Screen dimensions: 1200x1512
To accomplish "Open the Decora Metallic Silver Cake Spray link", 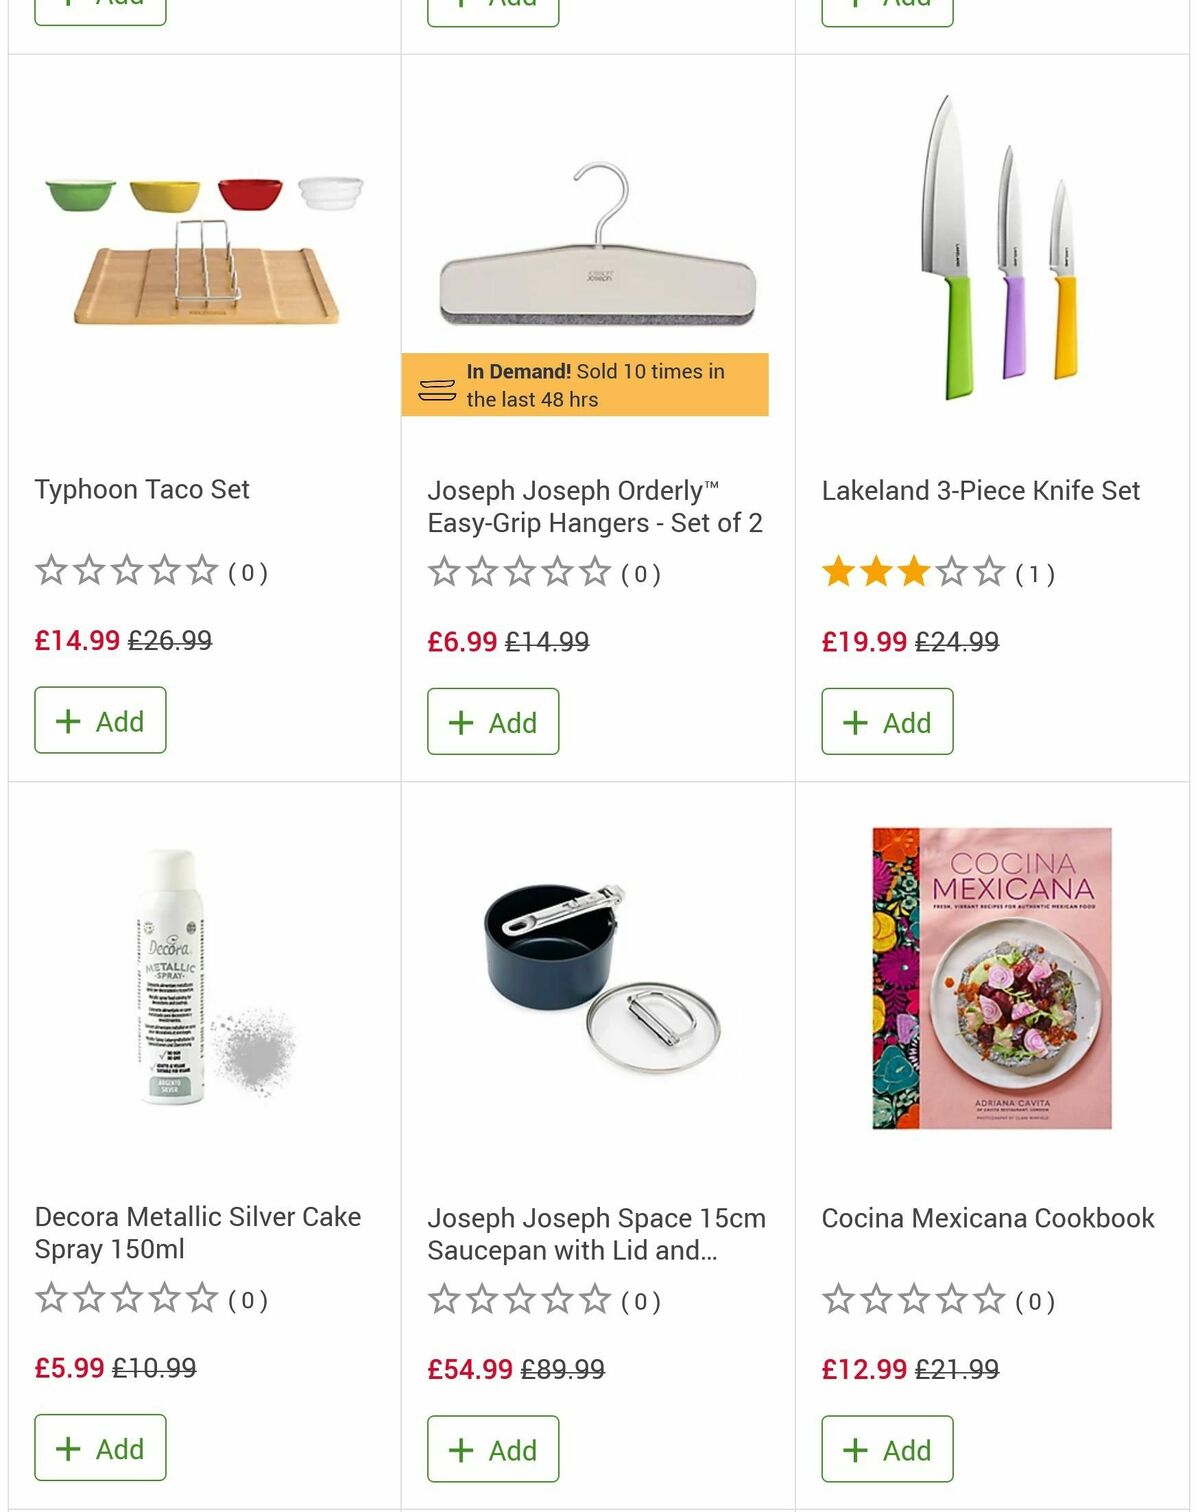I will (198, 1232).
